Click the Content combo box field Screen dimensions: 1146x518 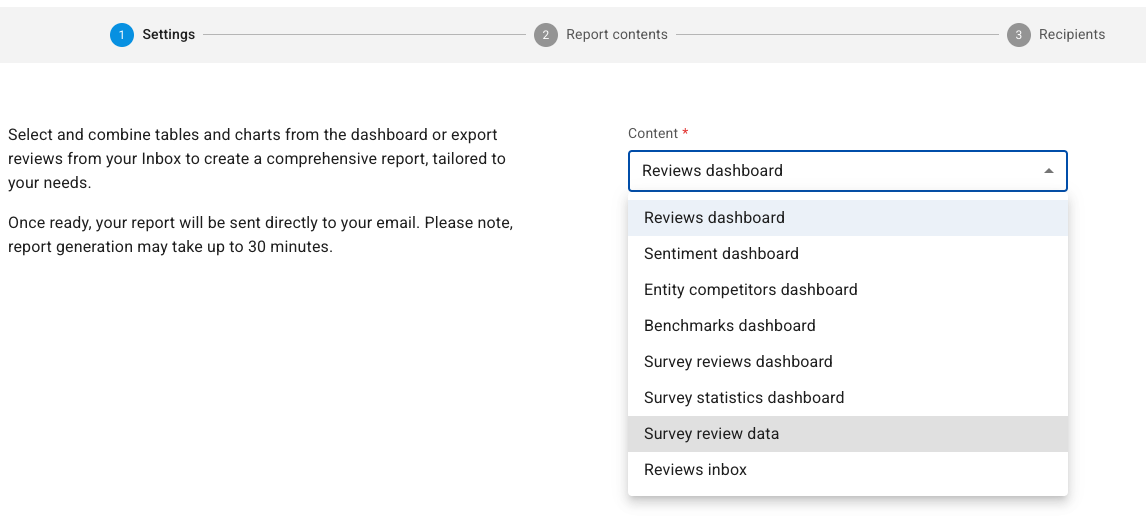coord(848,171)
